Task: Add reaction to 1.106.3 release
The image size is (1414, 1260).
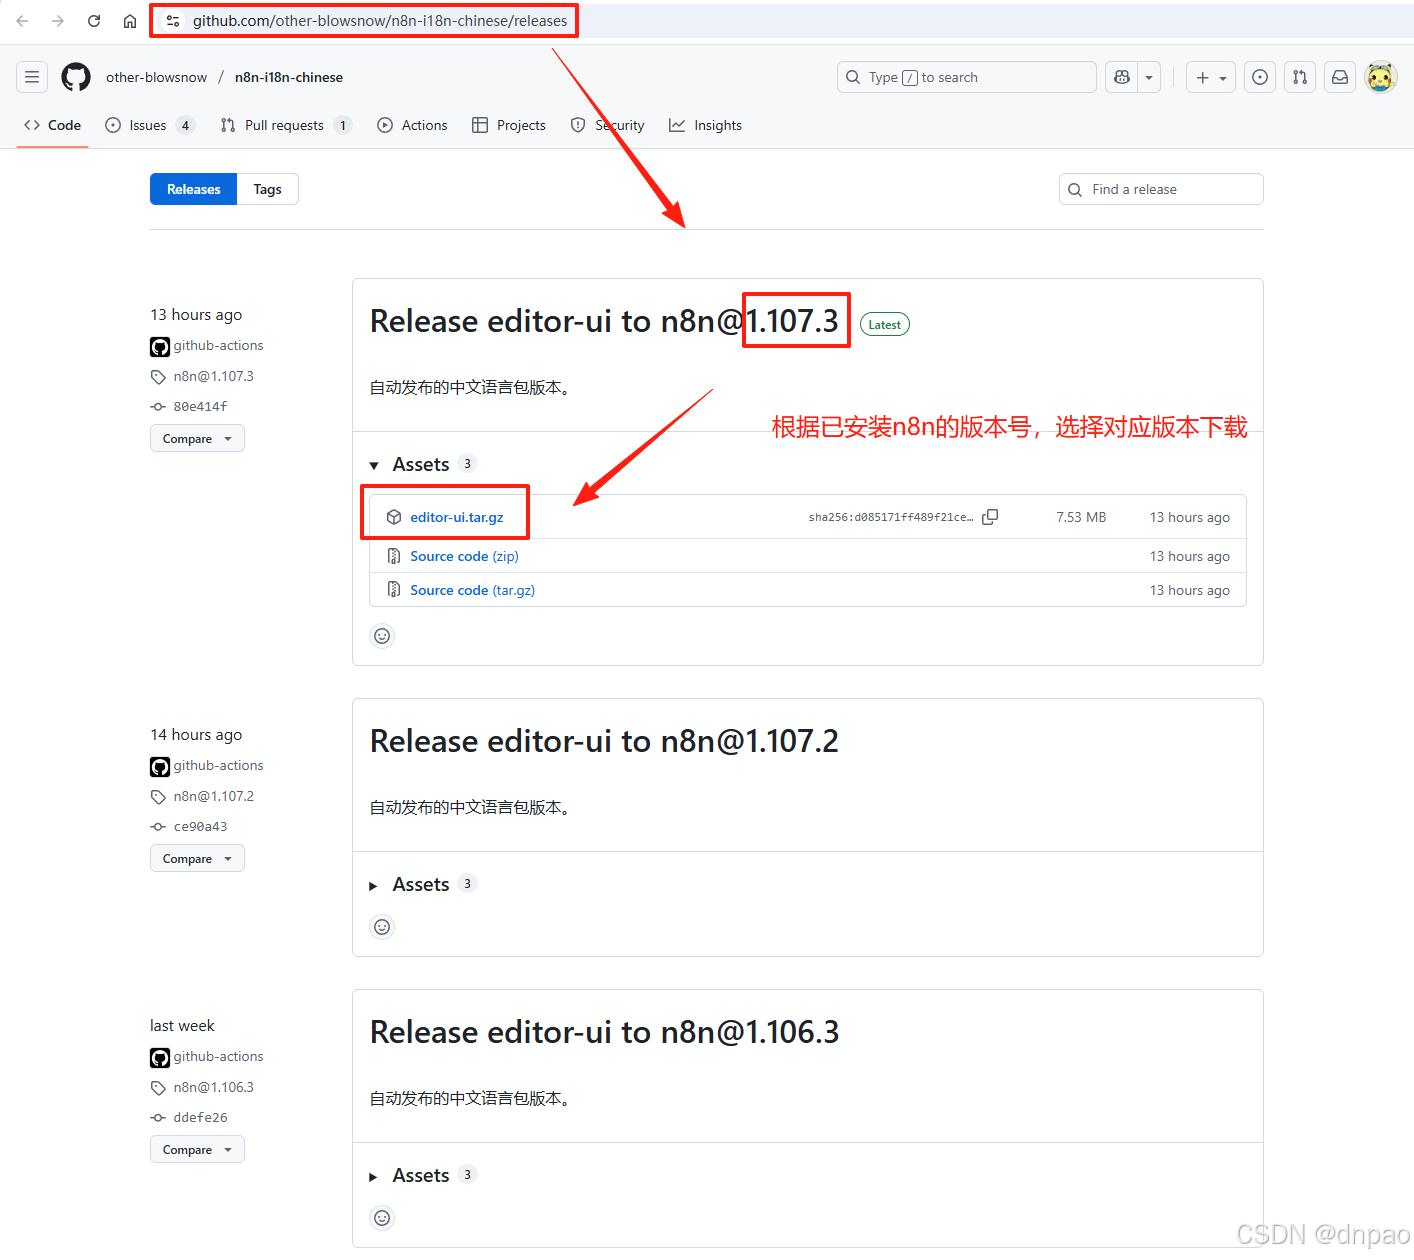Action: click(382, 1218)
